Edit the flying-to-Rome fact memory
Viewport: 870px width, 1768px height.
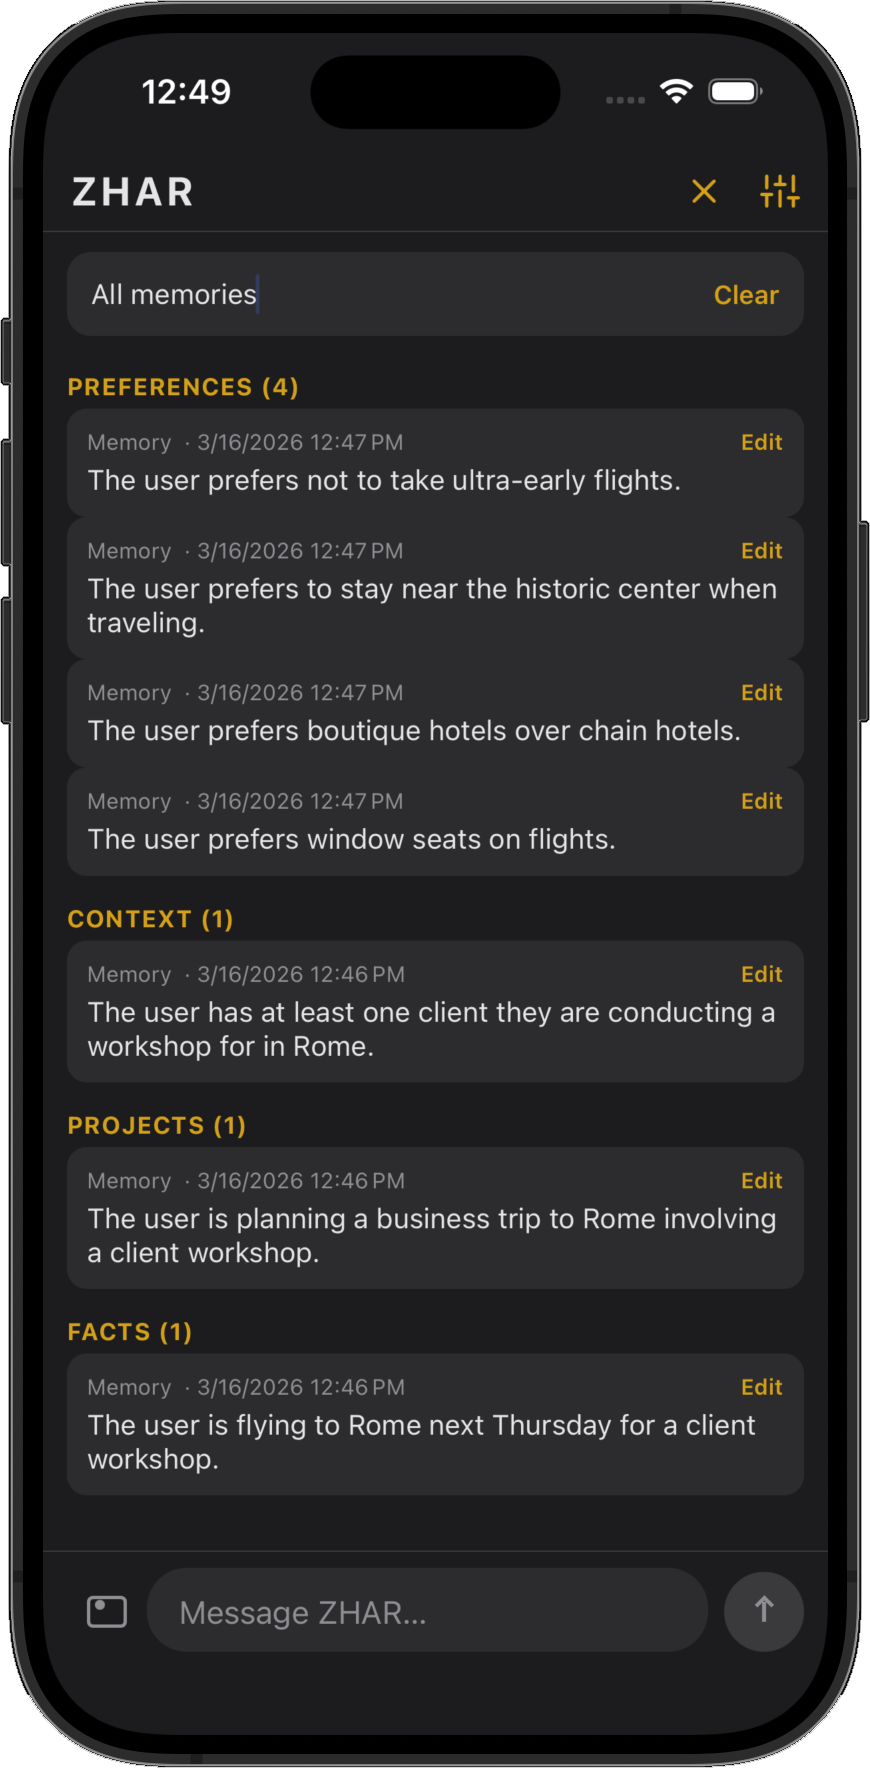(761, 1386)
